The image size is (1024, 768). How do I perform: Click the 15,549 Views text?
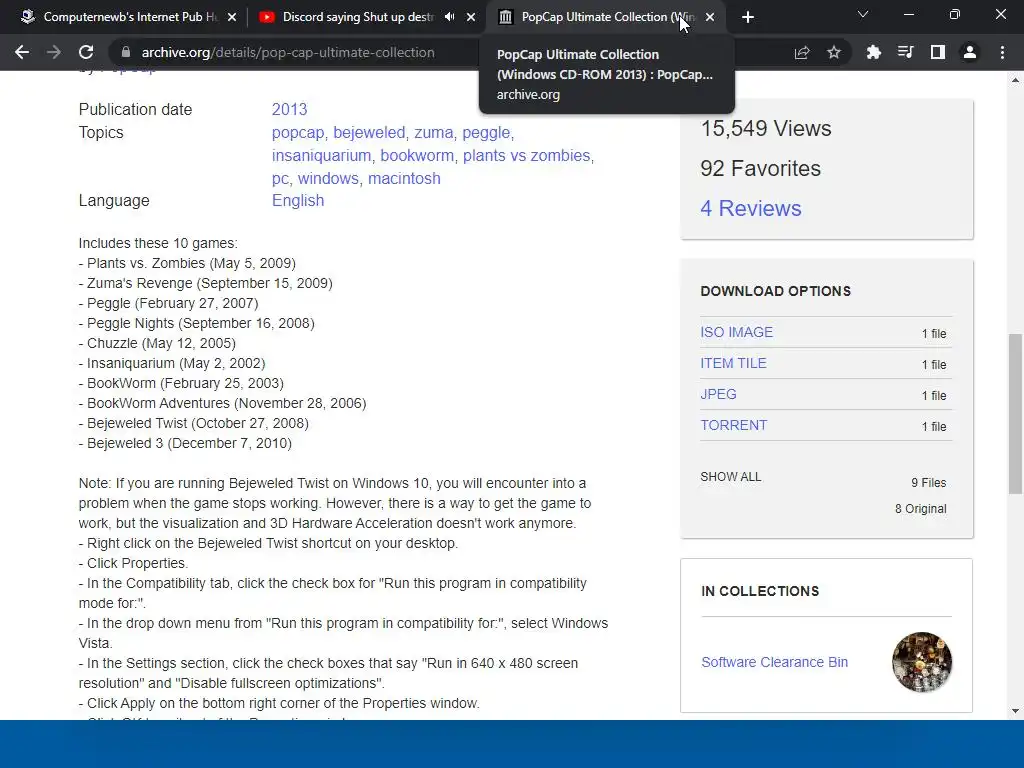pyautogui.click(x=766, y=129)
